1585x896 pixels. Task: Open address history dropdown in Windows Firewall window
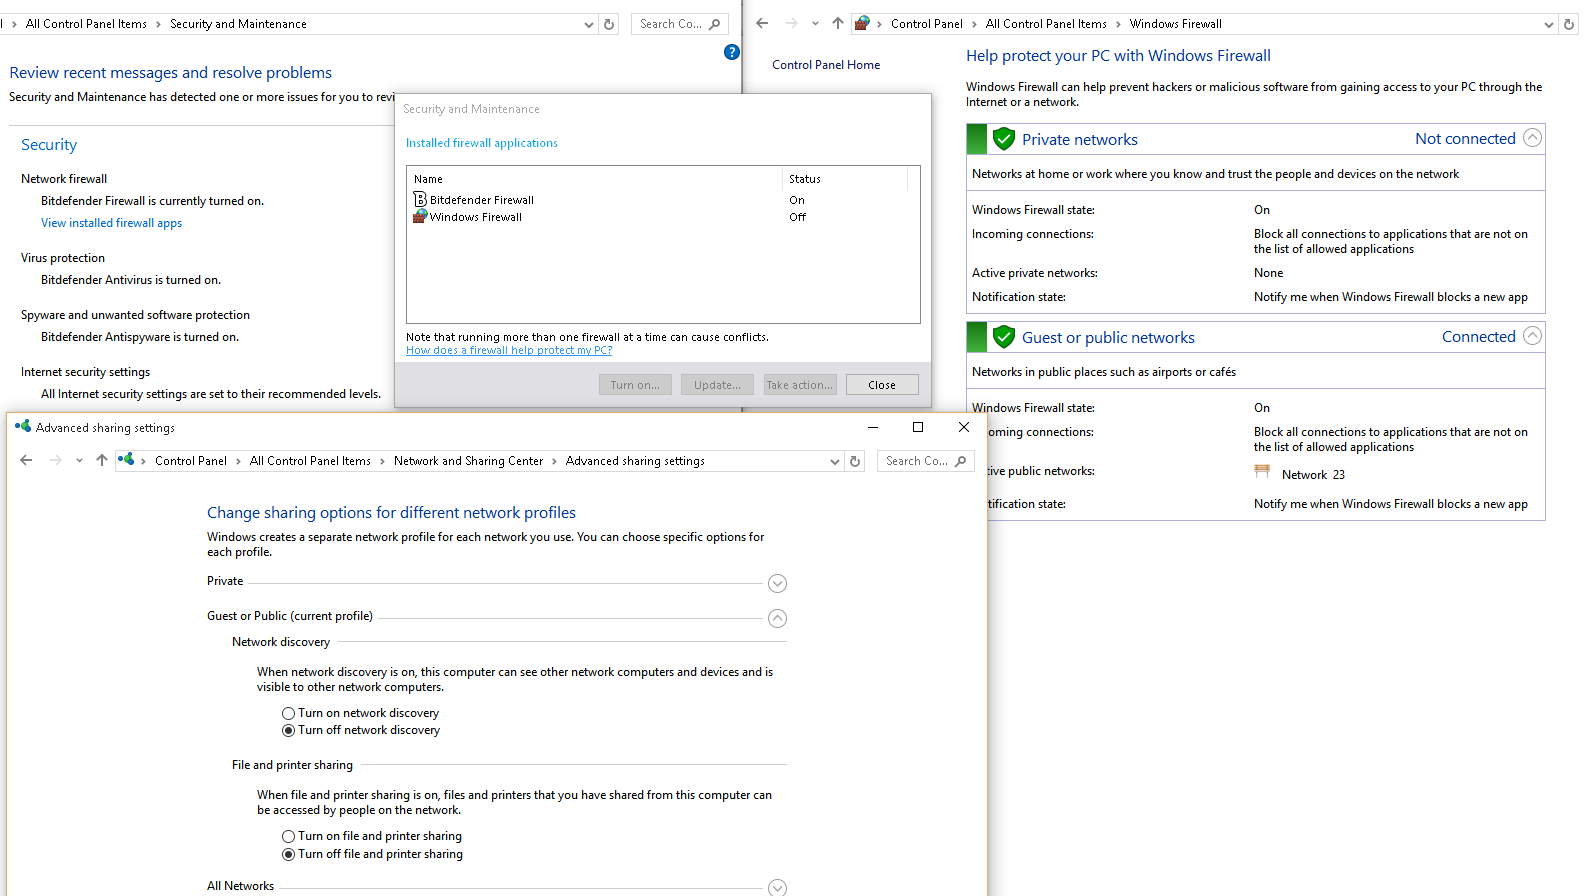(x=1549, y=24)
